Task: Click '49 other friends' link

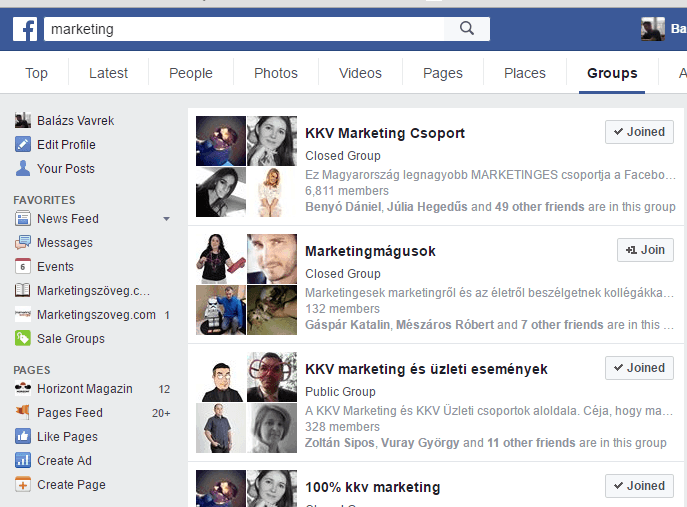Action: (x=540, y=207)
